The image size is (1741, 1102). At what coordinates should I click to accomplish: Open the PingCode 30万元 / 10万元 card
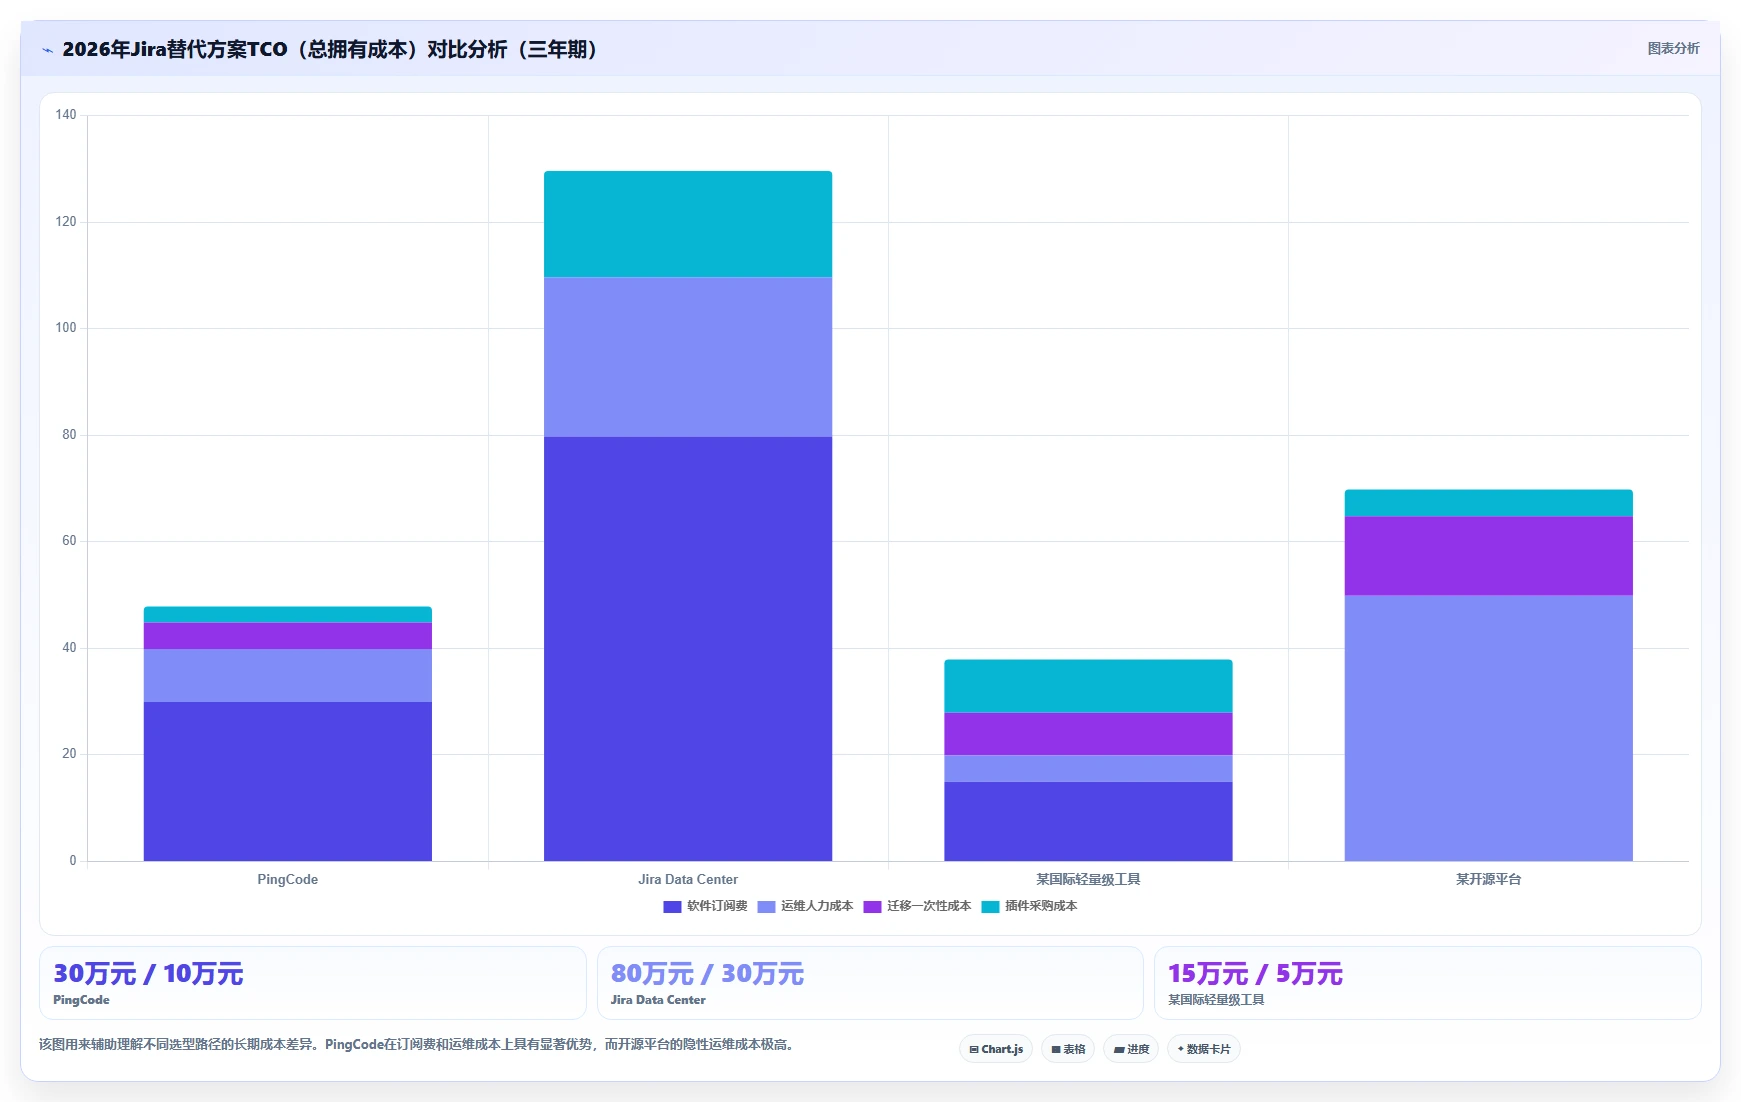pyautogui.click(x=313, y=983)
